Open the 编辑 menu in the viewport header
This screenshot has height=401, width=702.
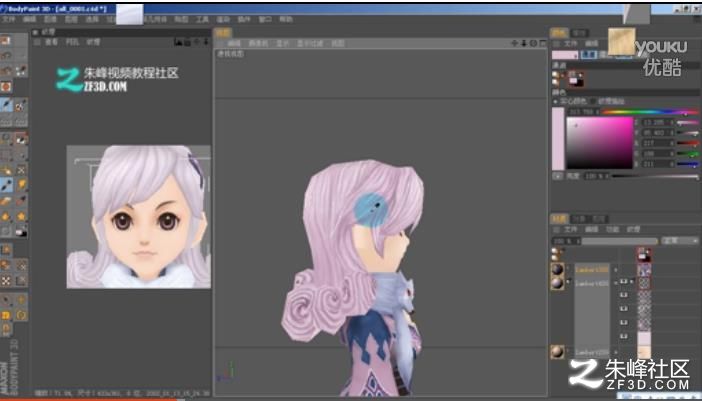pos(234,43)
